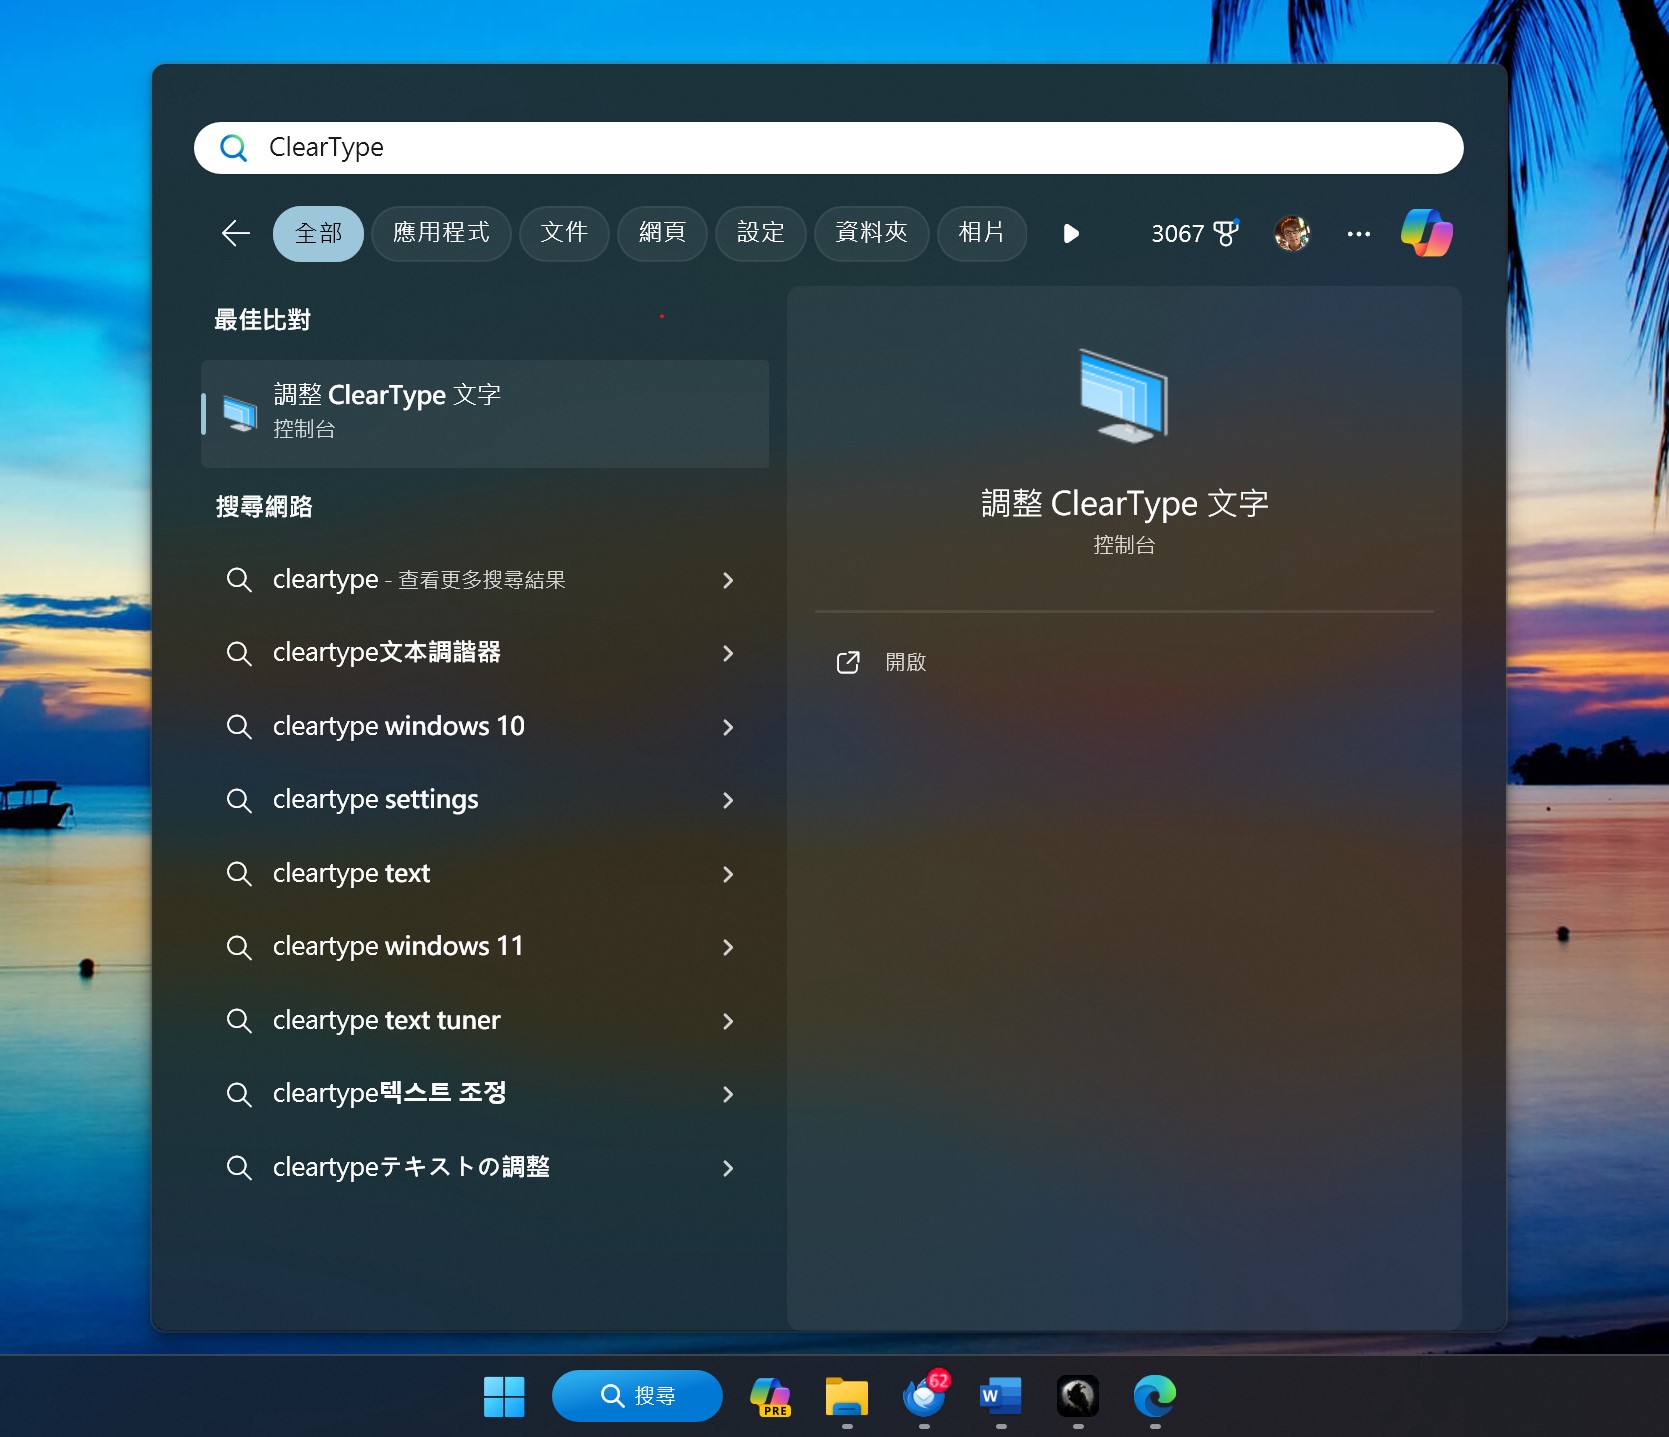Click the user profile avatar
Screen dimensions: 1669x1437
1292,234
